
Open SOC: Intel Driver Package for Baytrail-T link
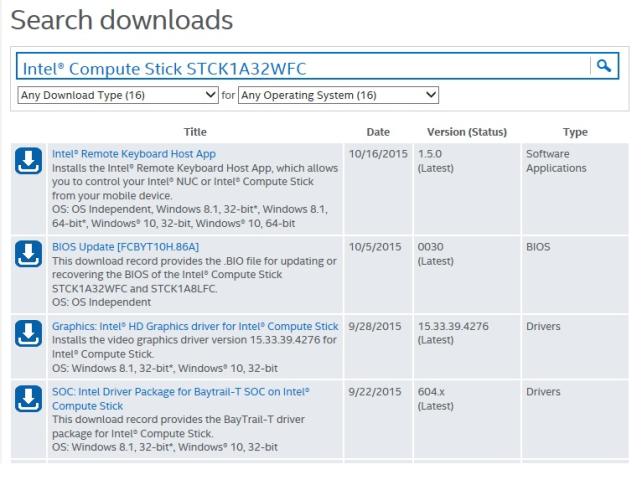click(181, 398)
